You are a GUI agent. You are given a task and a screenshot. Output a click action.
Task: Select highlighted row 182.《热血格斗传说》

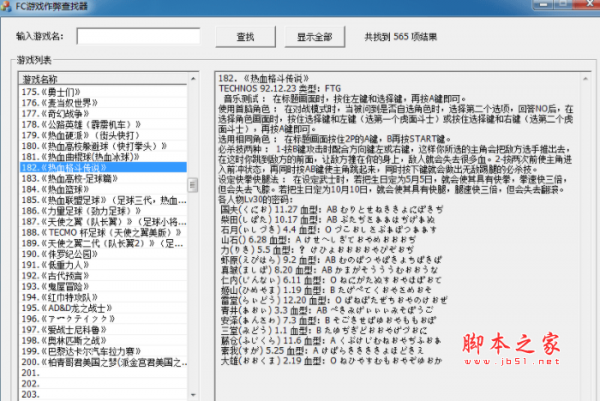click(103, 168)
